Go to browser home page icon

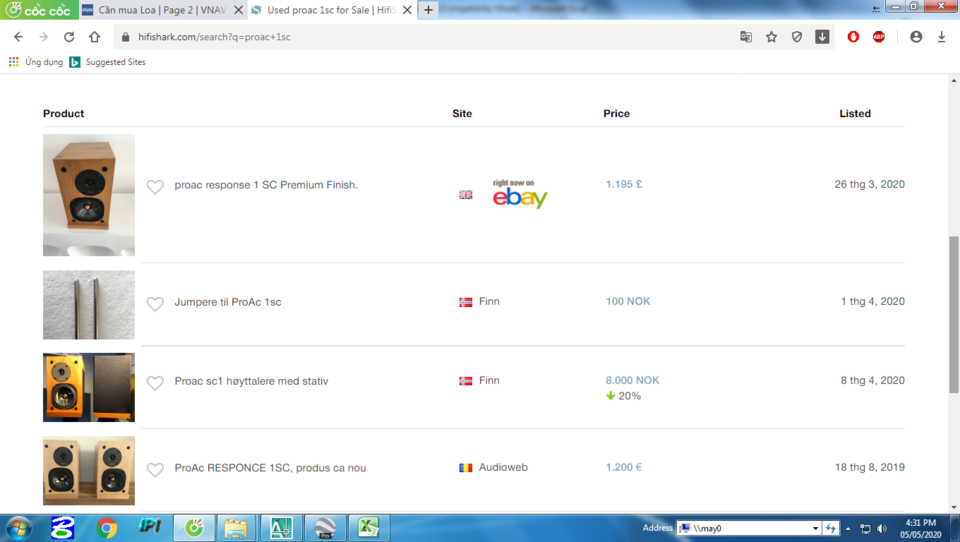[x=94, y=37]
